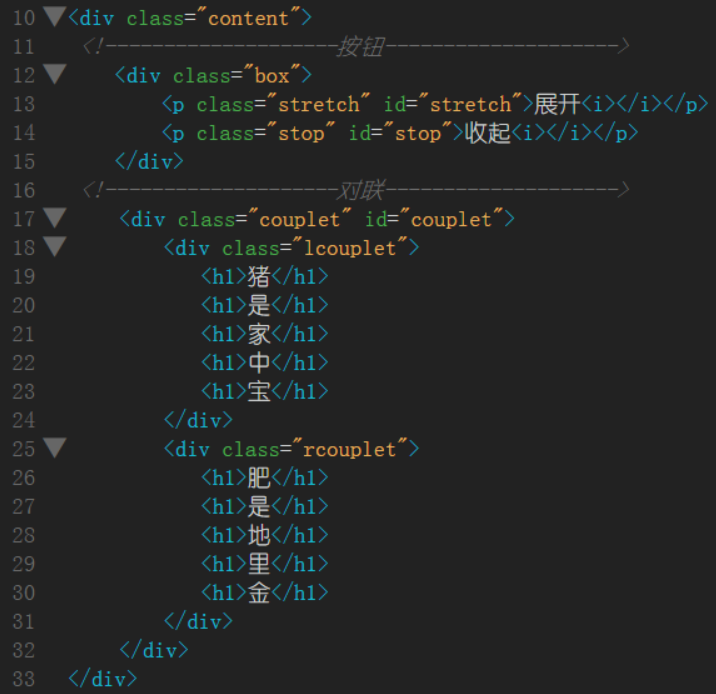Collapse the couplet div fold on line 17
This screenshot has width=716, height=694.
[x=54, y=218]
